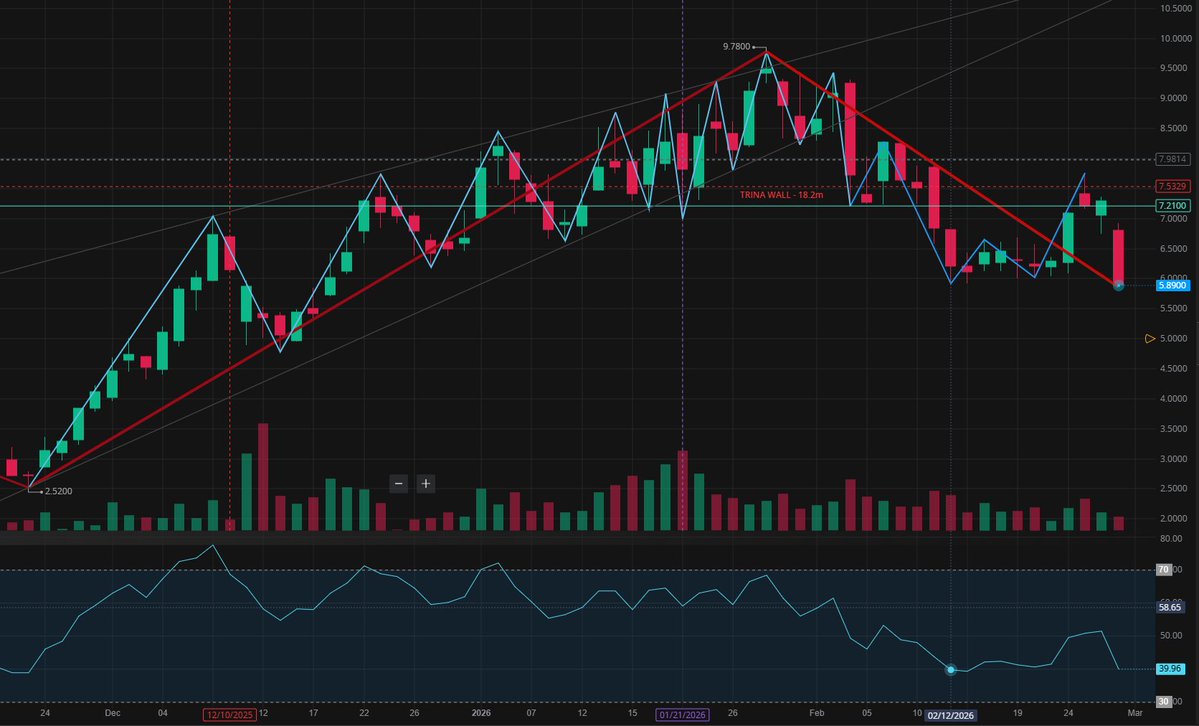Click the TRINA WALL - 18.2m label
Viewport: 1199px width, 726px height.
pyautogui.click(x=782, y=195)
